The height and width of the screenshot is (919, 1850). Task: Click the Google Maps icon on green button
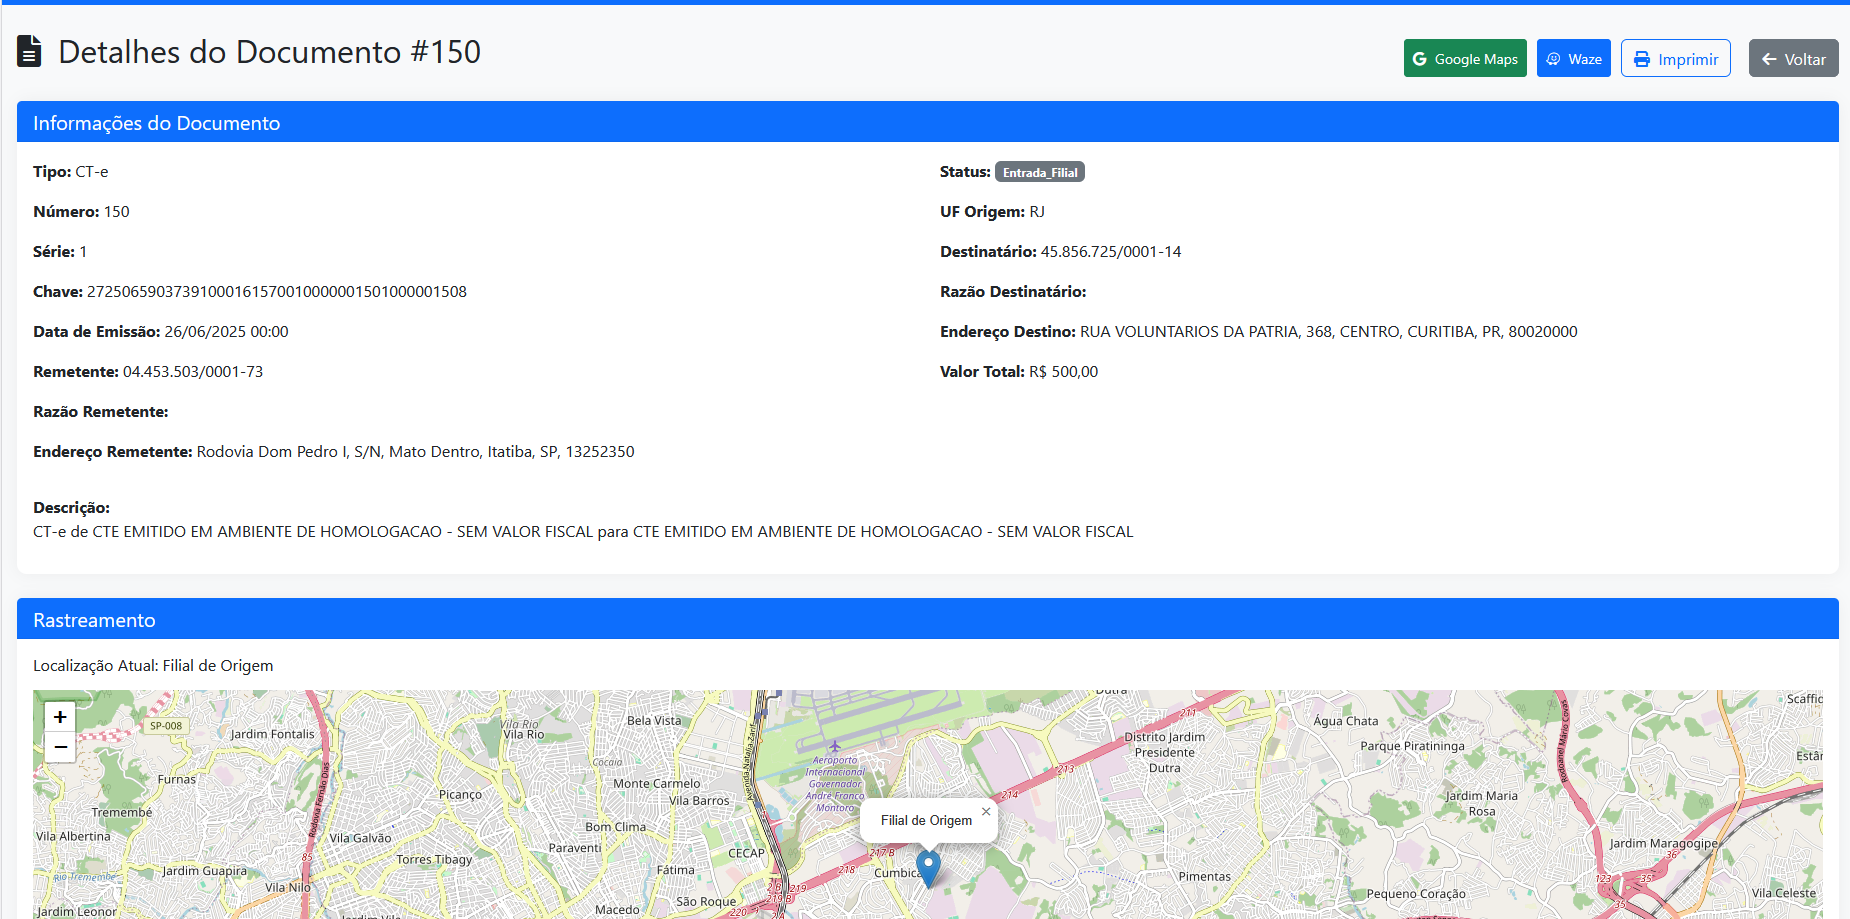point(1421,58)
